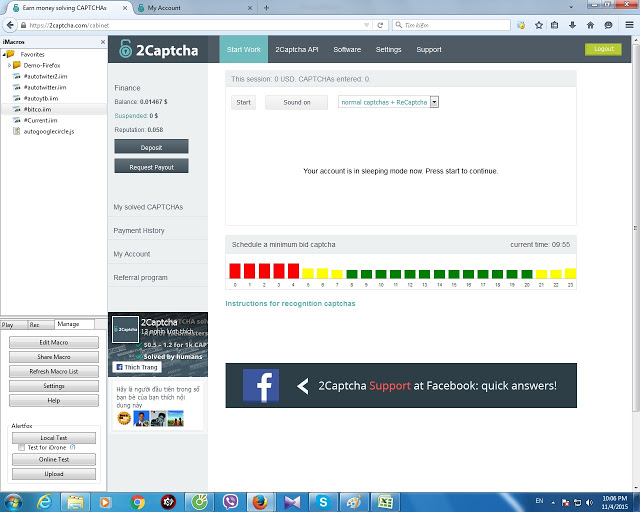This screenshot has width=640, height=512.
Task: Click the Deposit button
Action: pos(151,147)
